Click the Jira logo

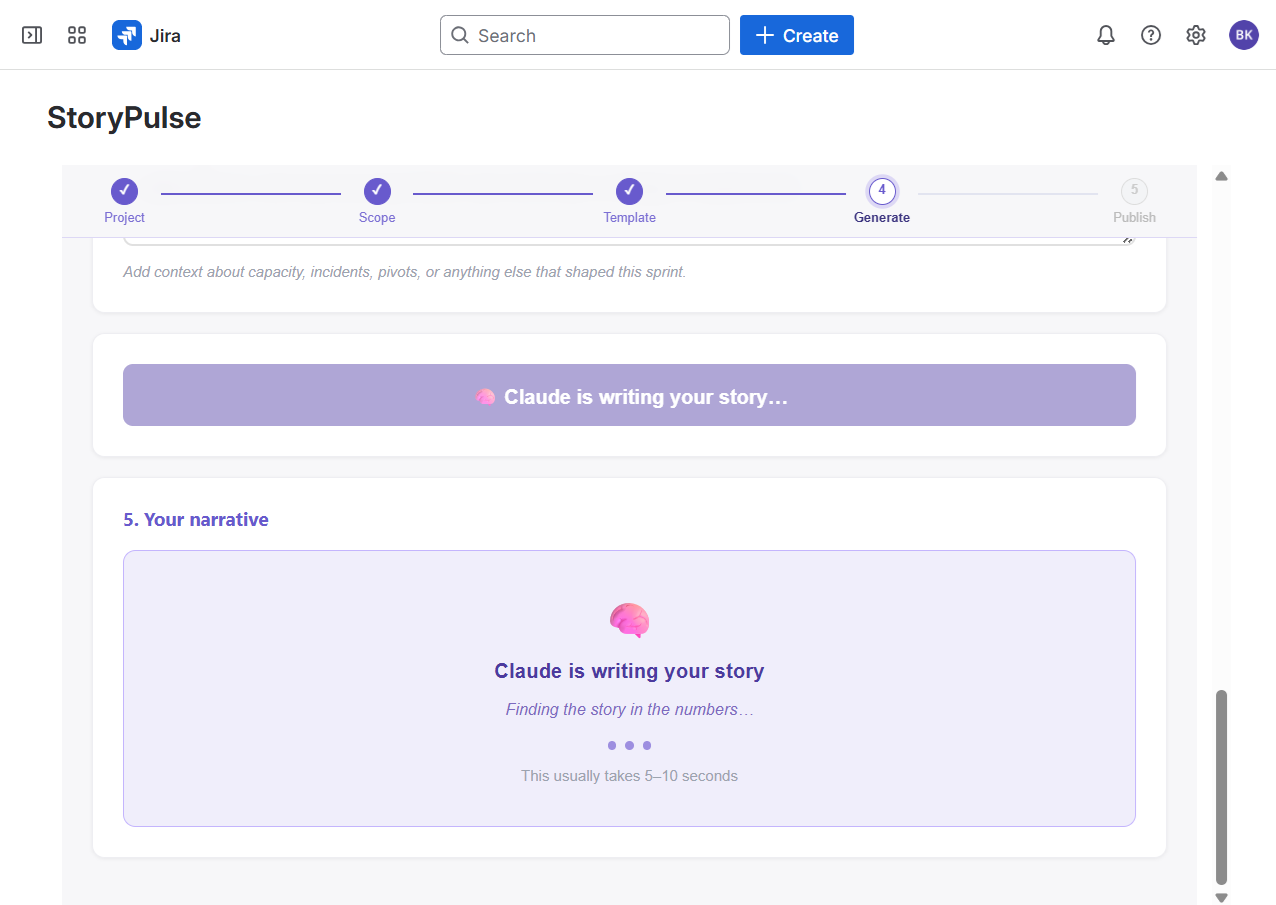[146, 36]
